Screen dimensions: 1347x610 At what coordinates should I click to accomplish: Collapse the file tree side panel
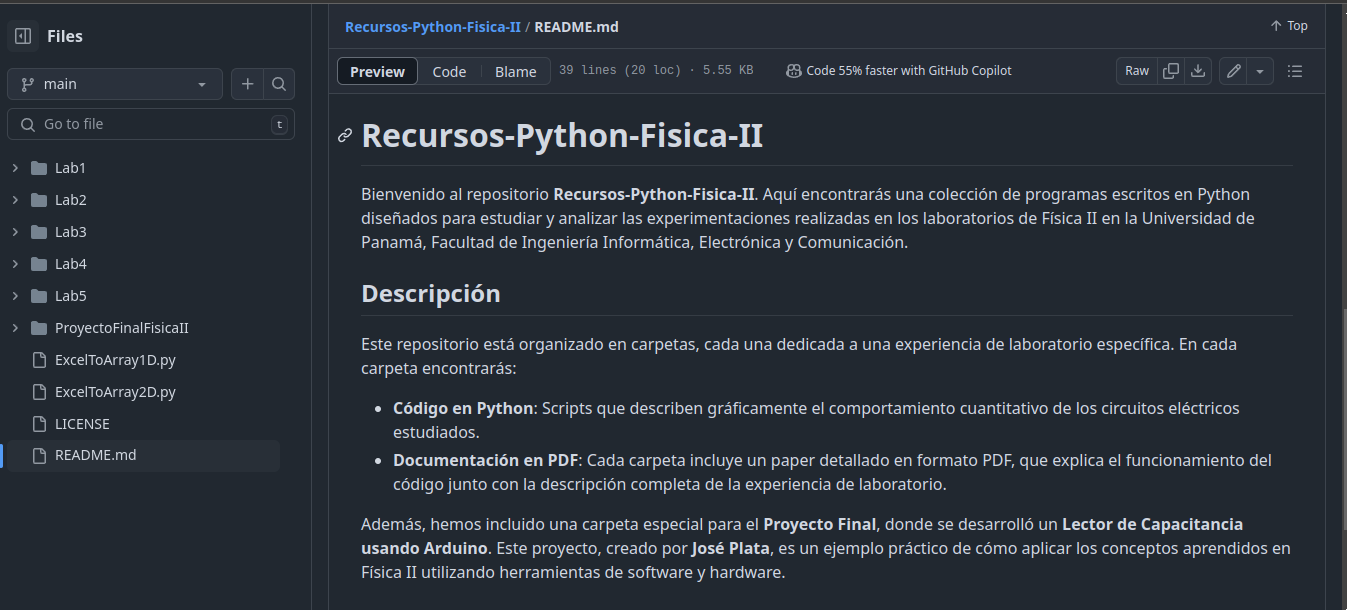(23, 36)
